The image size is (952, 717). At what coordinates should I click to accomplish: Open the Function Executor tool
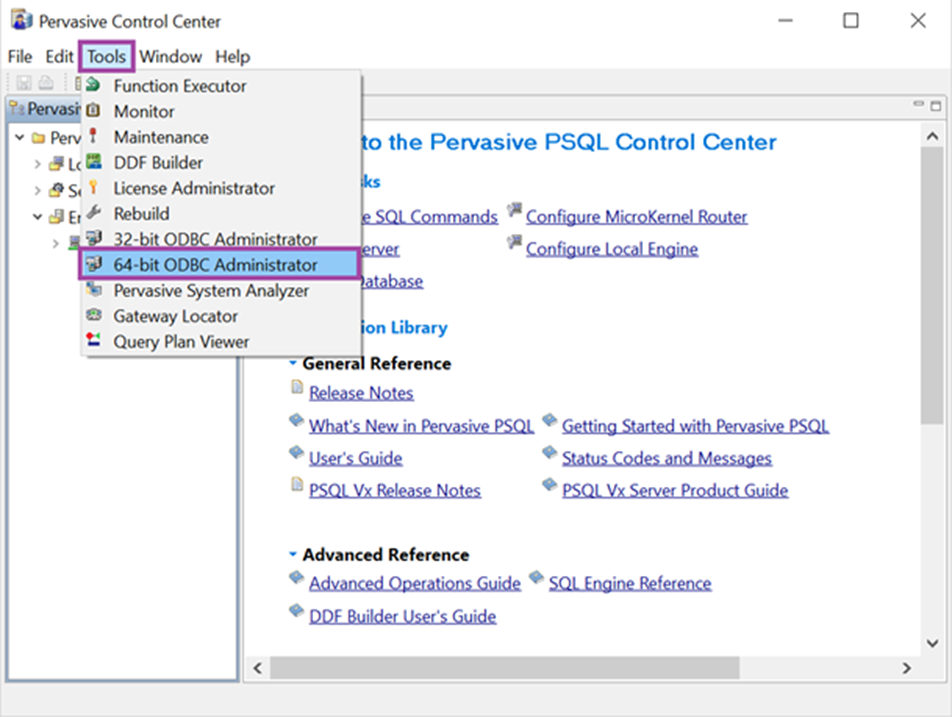tap(221, 86)
